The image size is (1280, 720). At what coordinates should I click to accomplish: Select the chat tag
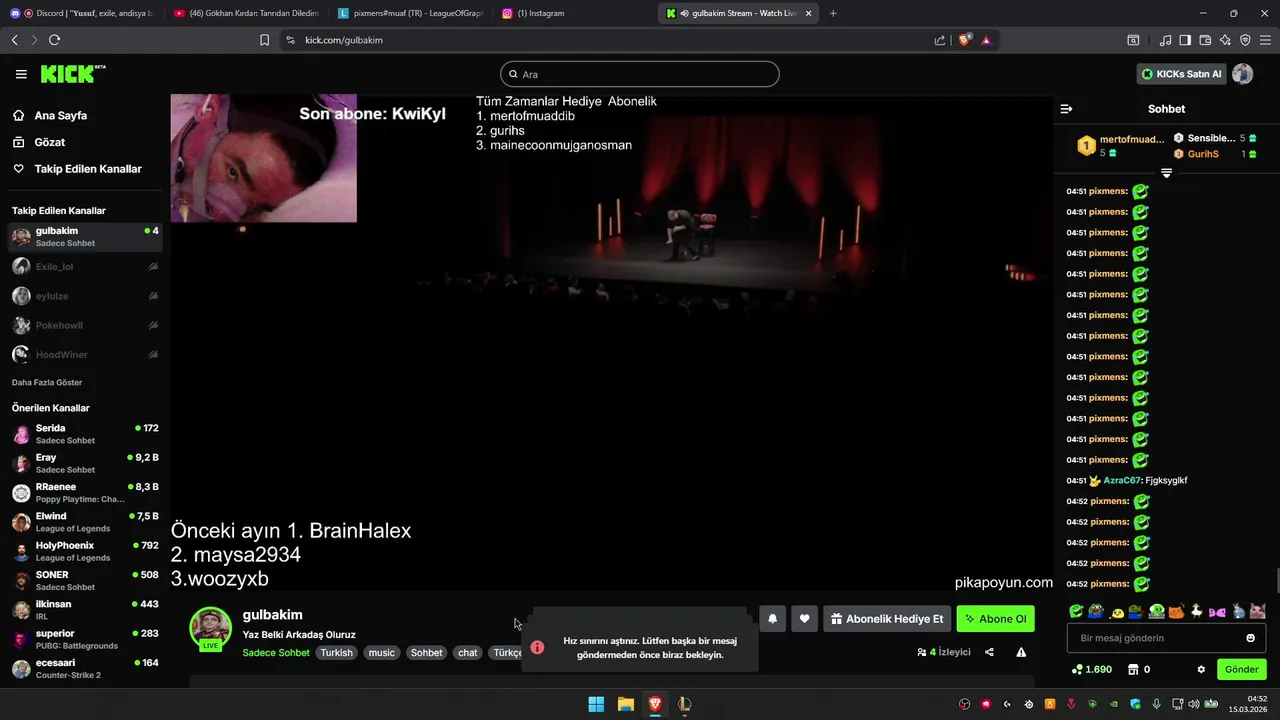pos(468,653)
